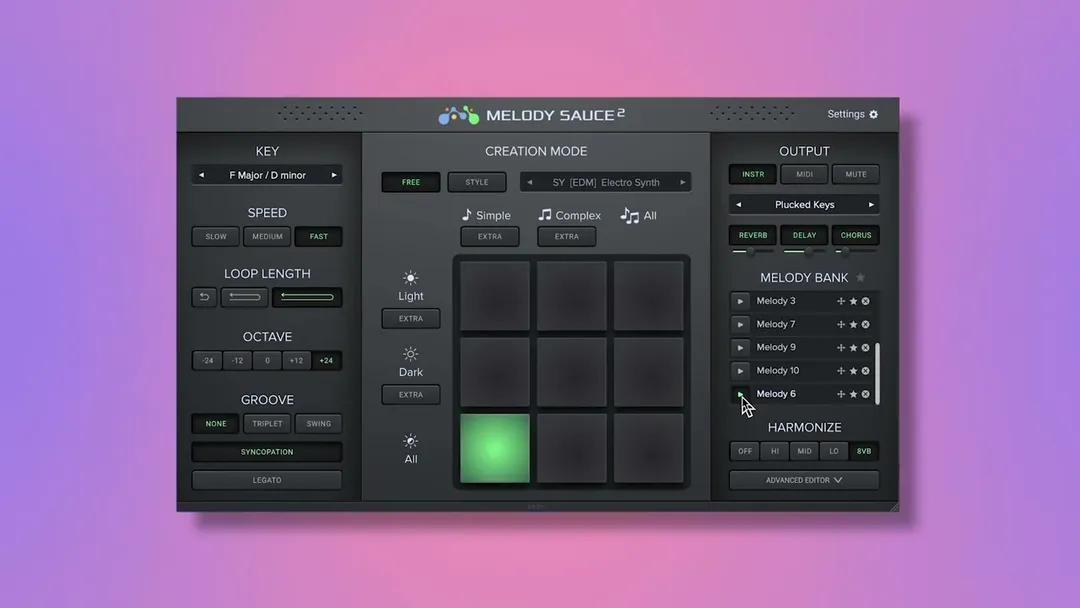Click EXTRA under Simple

(x=490, y=236)
